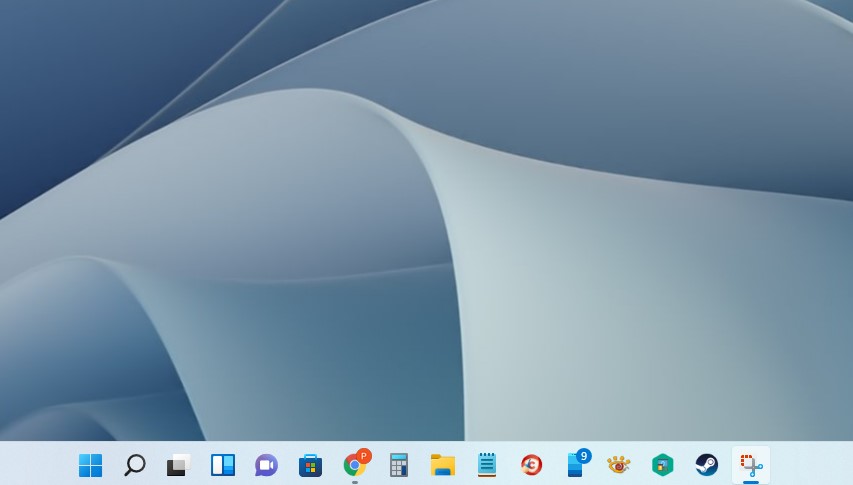Open File Explorer folder icon
Screen dimensions: 853x485
click(x=443, y=465)
